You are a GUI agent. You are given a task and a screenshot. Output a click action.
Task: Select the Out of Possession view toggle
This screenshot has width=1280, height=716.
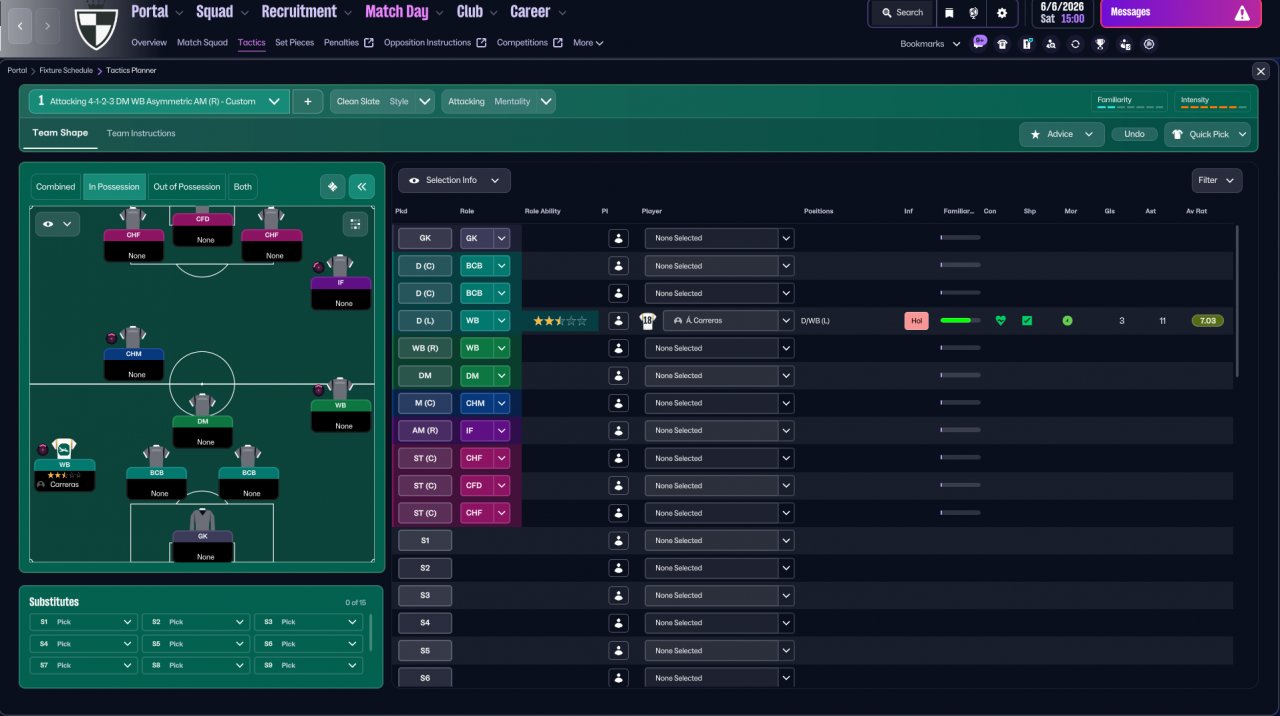click(x=187, y=187)
